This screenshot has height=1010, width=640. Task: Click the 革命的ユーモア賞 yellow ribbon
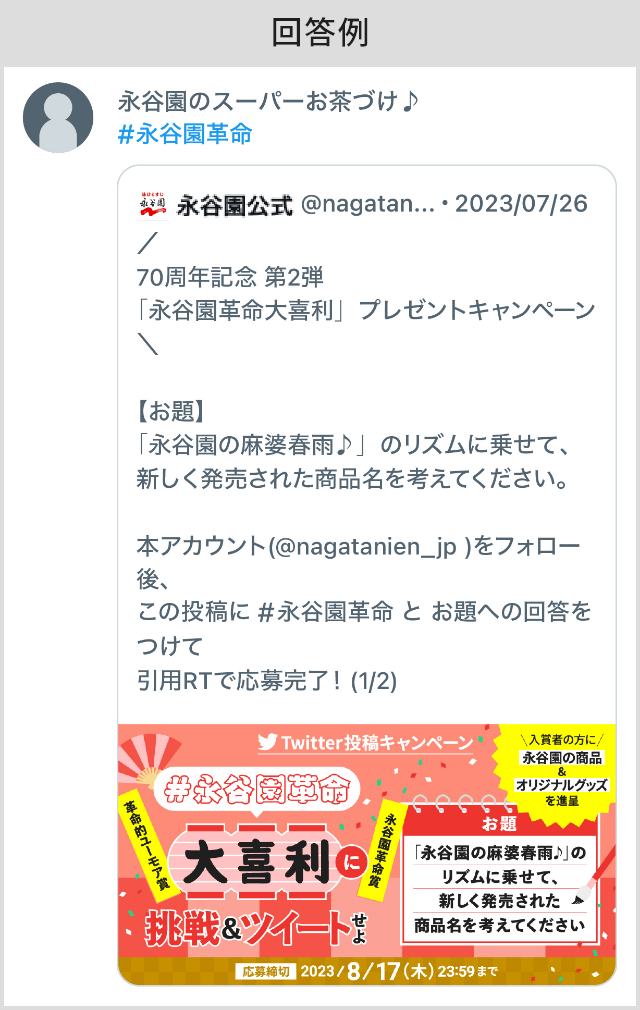click(x=147, y=846)
